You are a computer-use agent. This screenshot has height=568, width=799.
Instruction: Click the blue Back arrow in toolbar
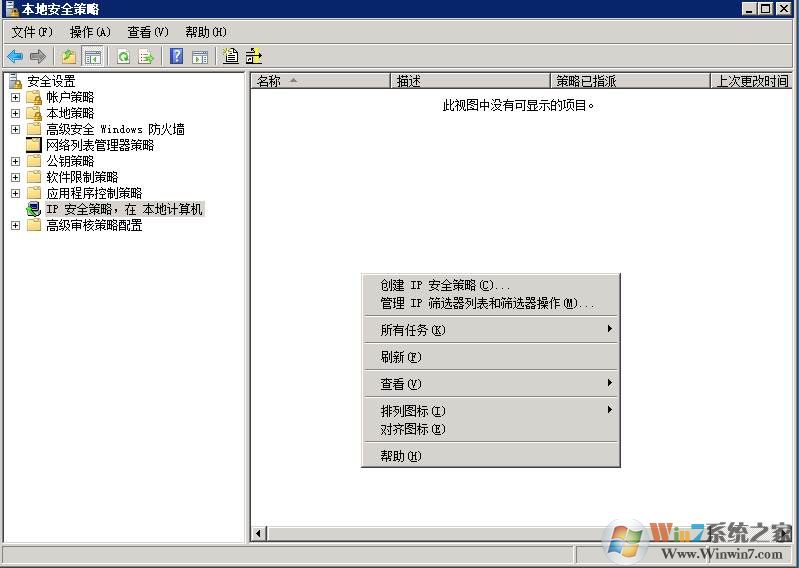(x=15, y=56)
